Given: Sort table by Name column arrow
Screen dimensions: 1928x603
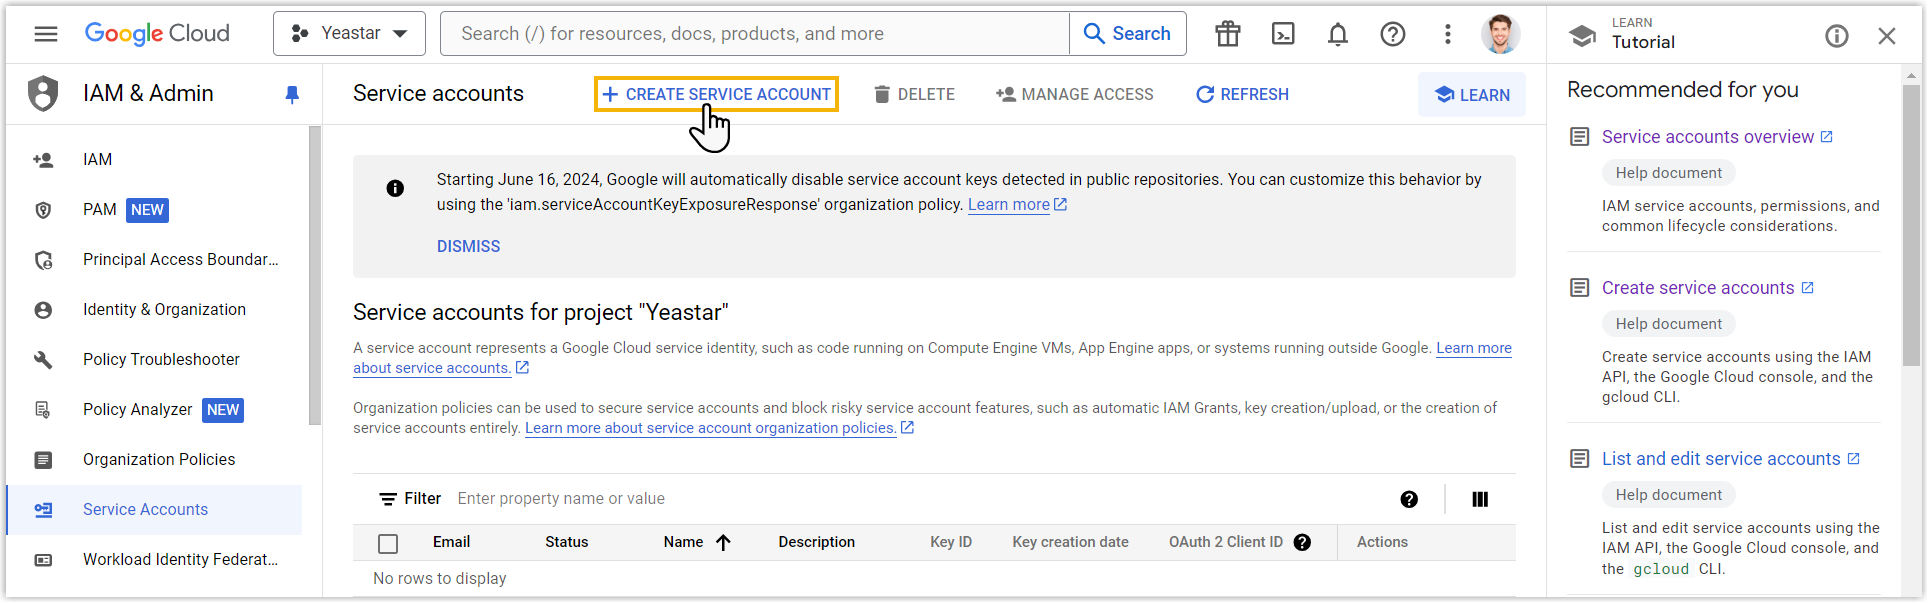Looking at the screenshot, I should [x=723, y=542].
